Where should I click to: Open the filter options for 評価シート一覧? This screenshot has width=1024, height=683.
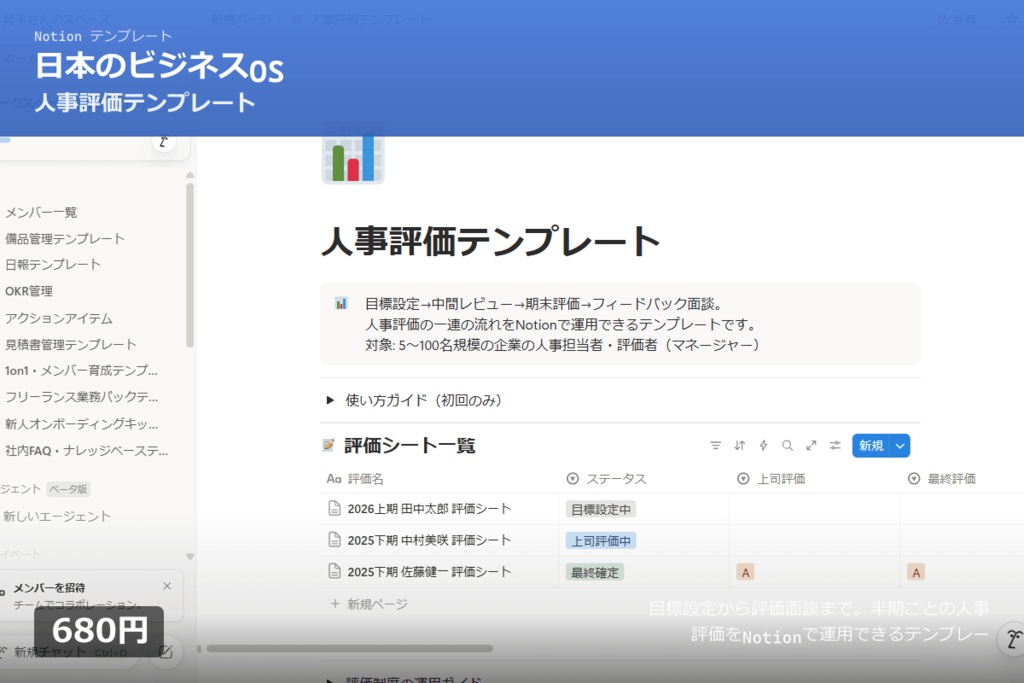(715, 445)
